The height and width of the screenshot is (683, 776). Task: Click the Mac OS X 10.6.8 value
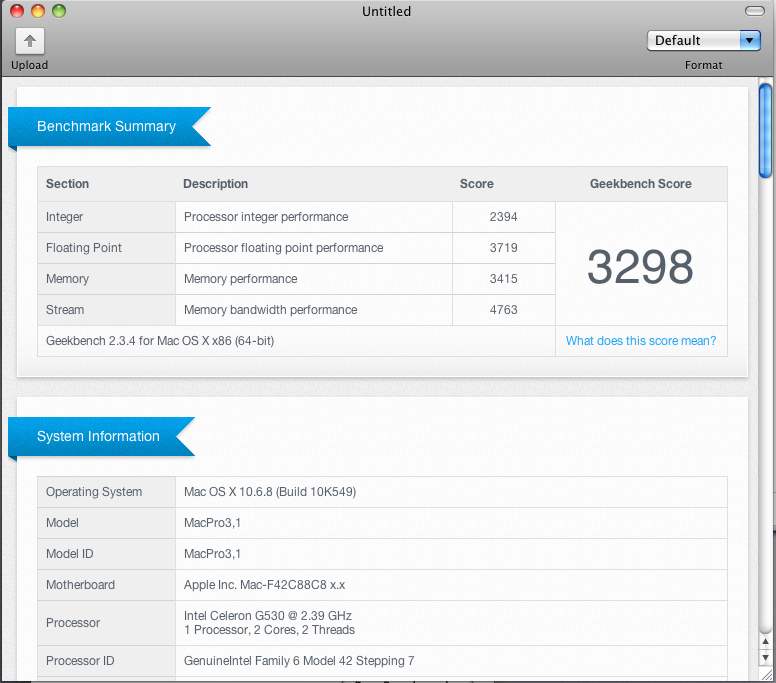(x=270, y=491)
